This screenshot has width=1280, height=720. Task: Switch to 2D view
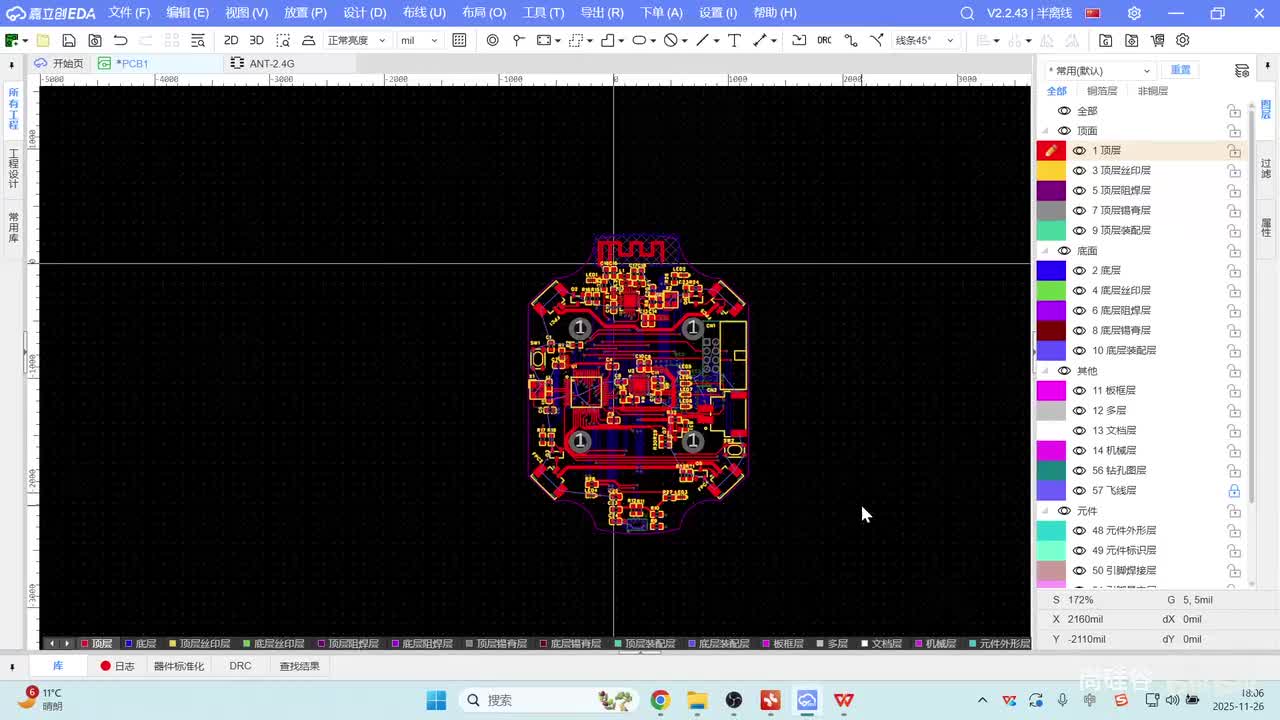pyautogui.click(x=231, y=40)
